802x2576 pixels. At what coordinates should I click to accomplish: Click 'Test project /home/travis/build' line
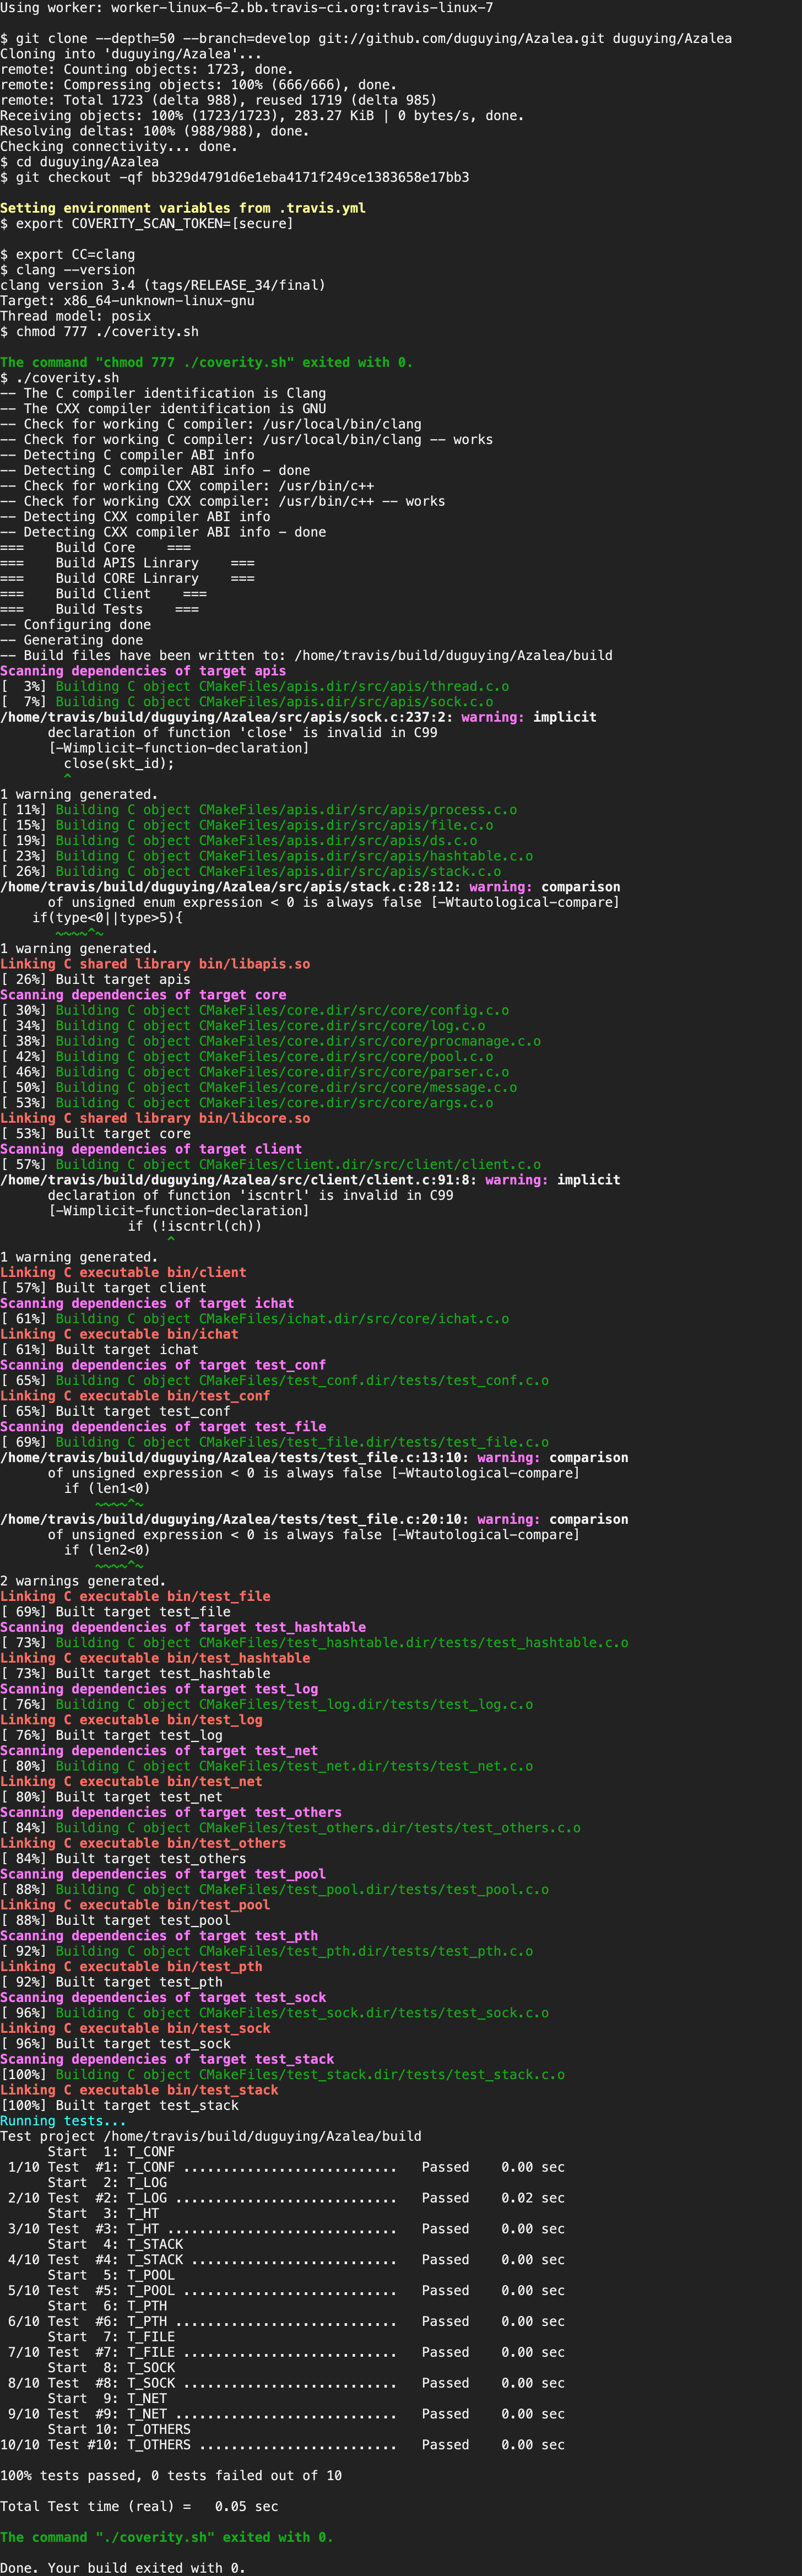(x=211, y=2137)
